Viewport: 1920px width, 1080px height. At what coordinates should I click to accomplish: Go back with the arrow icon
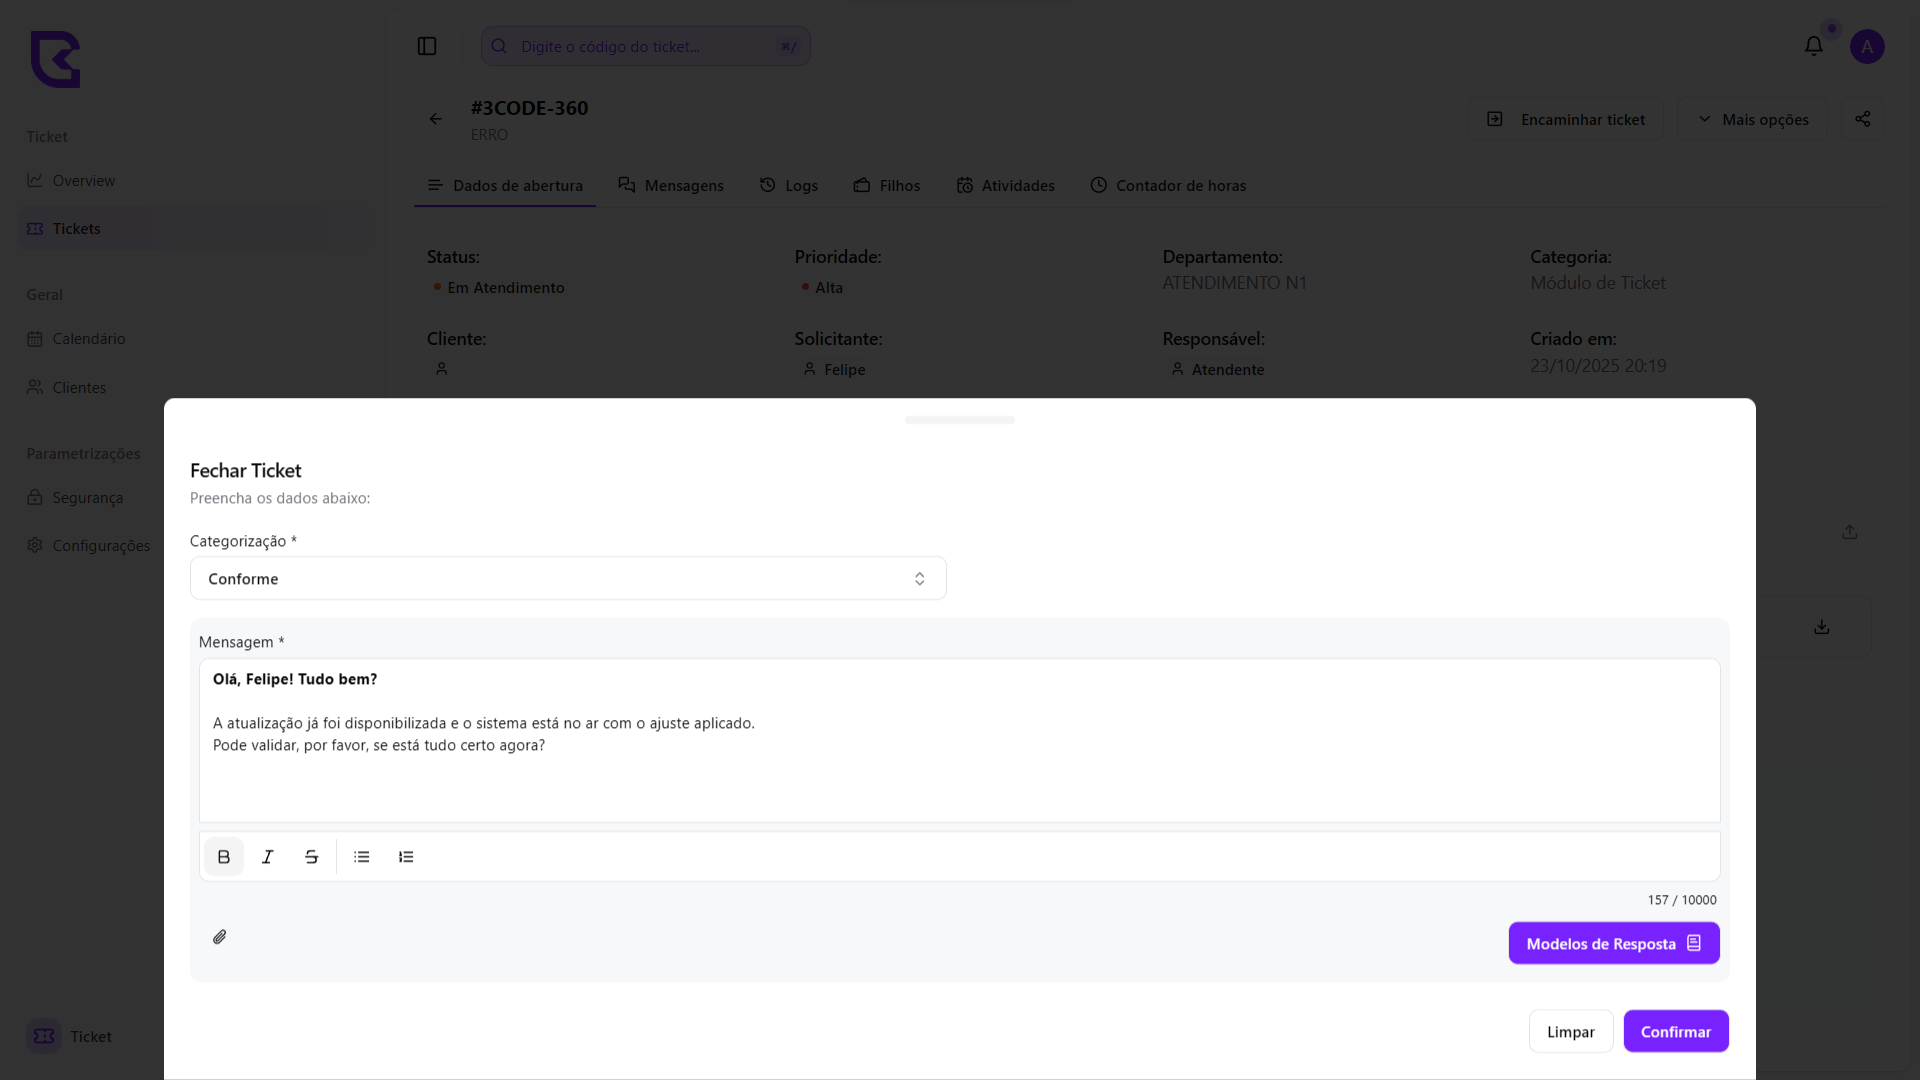click(x=436, y=119)
